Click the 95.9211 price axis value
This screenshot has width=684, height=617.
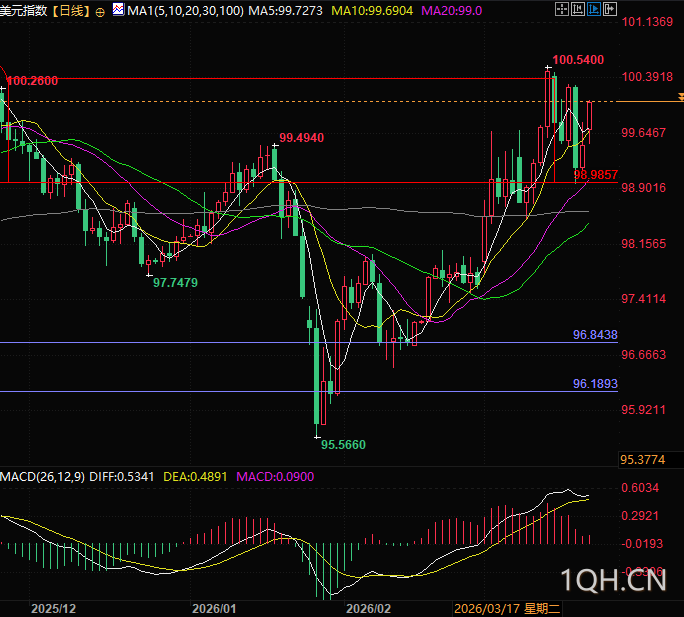(x=643, y=410)
